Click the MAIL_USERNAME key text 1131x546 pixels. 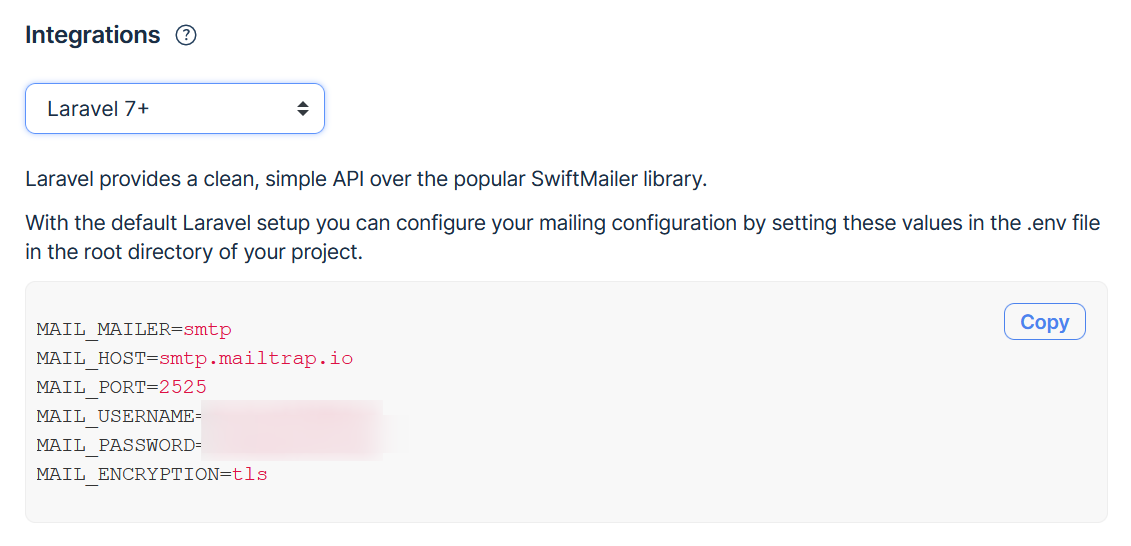pos(115,416)
